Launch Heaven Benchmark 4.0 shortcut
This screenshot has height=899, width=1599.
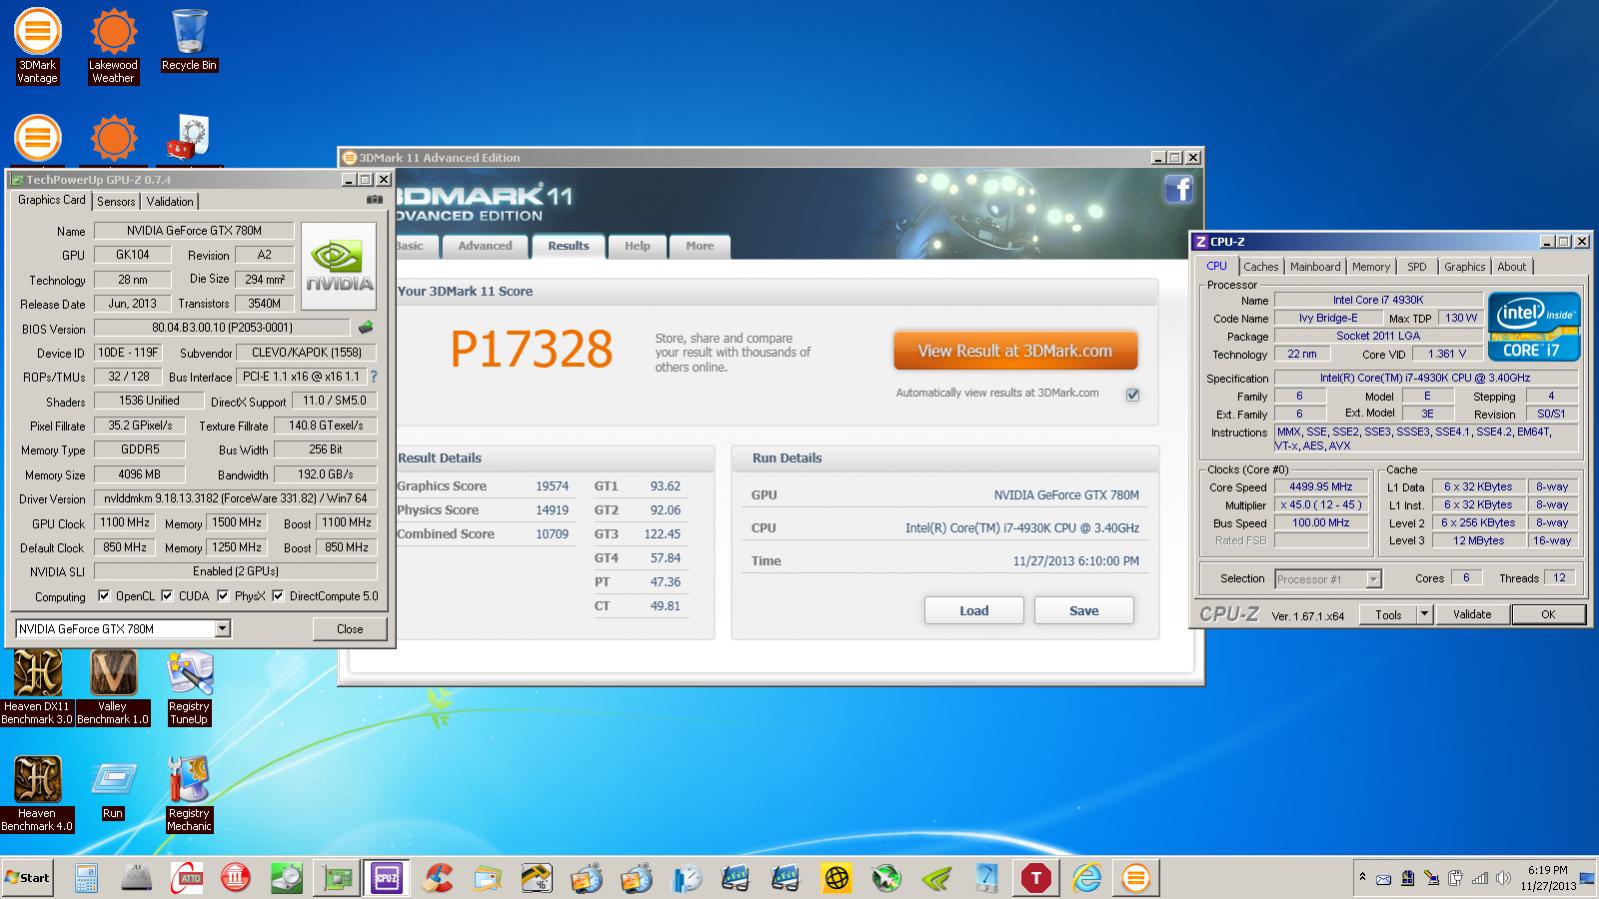tap(37, 794)
